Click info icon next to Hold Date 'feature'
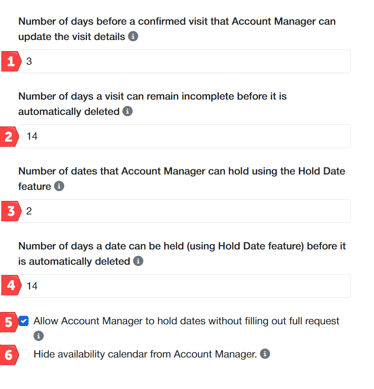 pos(59,186)
